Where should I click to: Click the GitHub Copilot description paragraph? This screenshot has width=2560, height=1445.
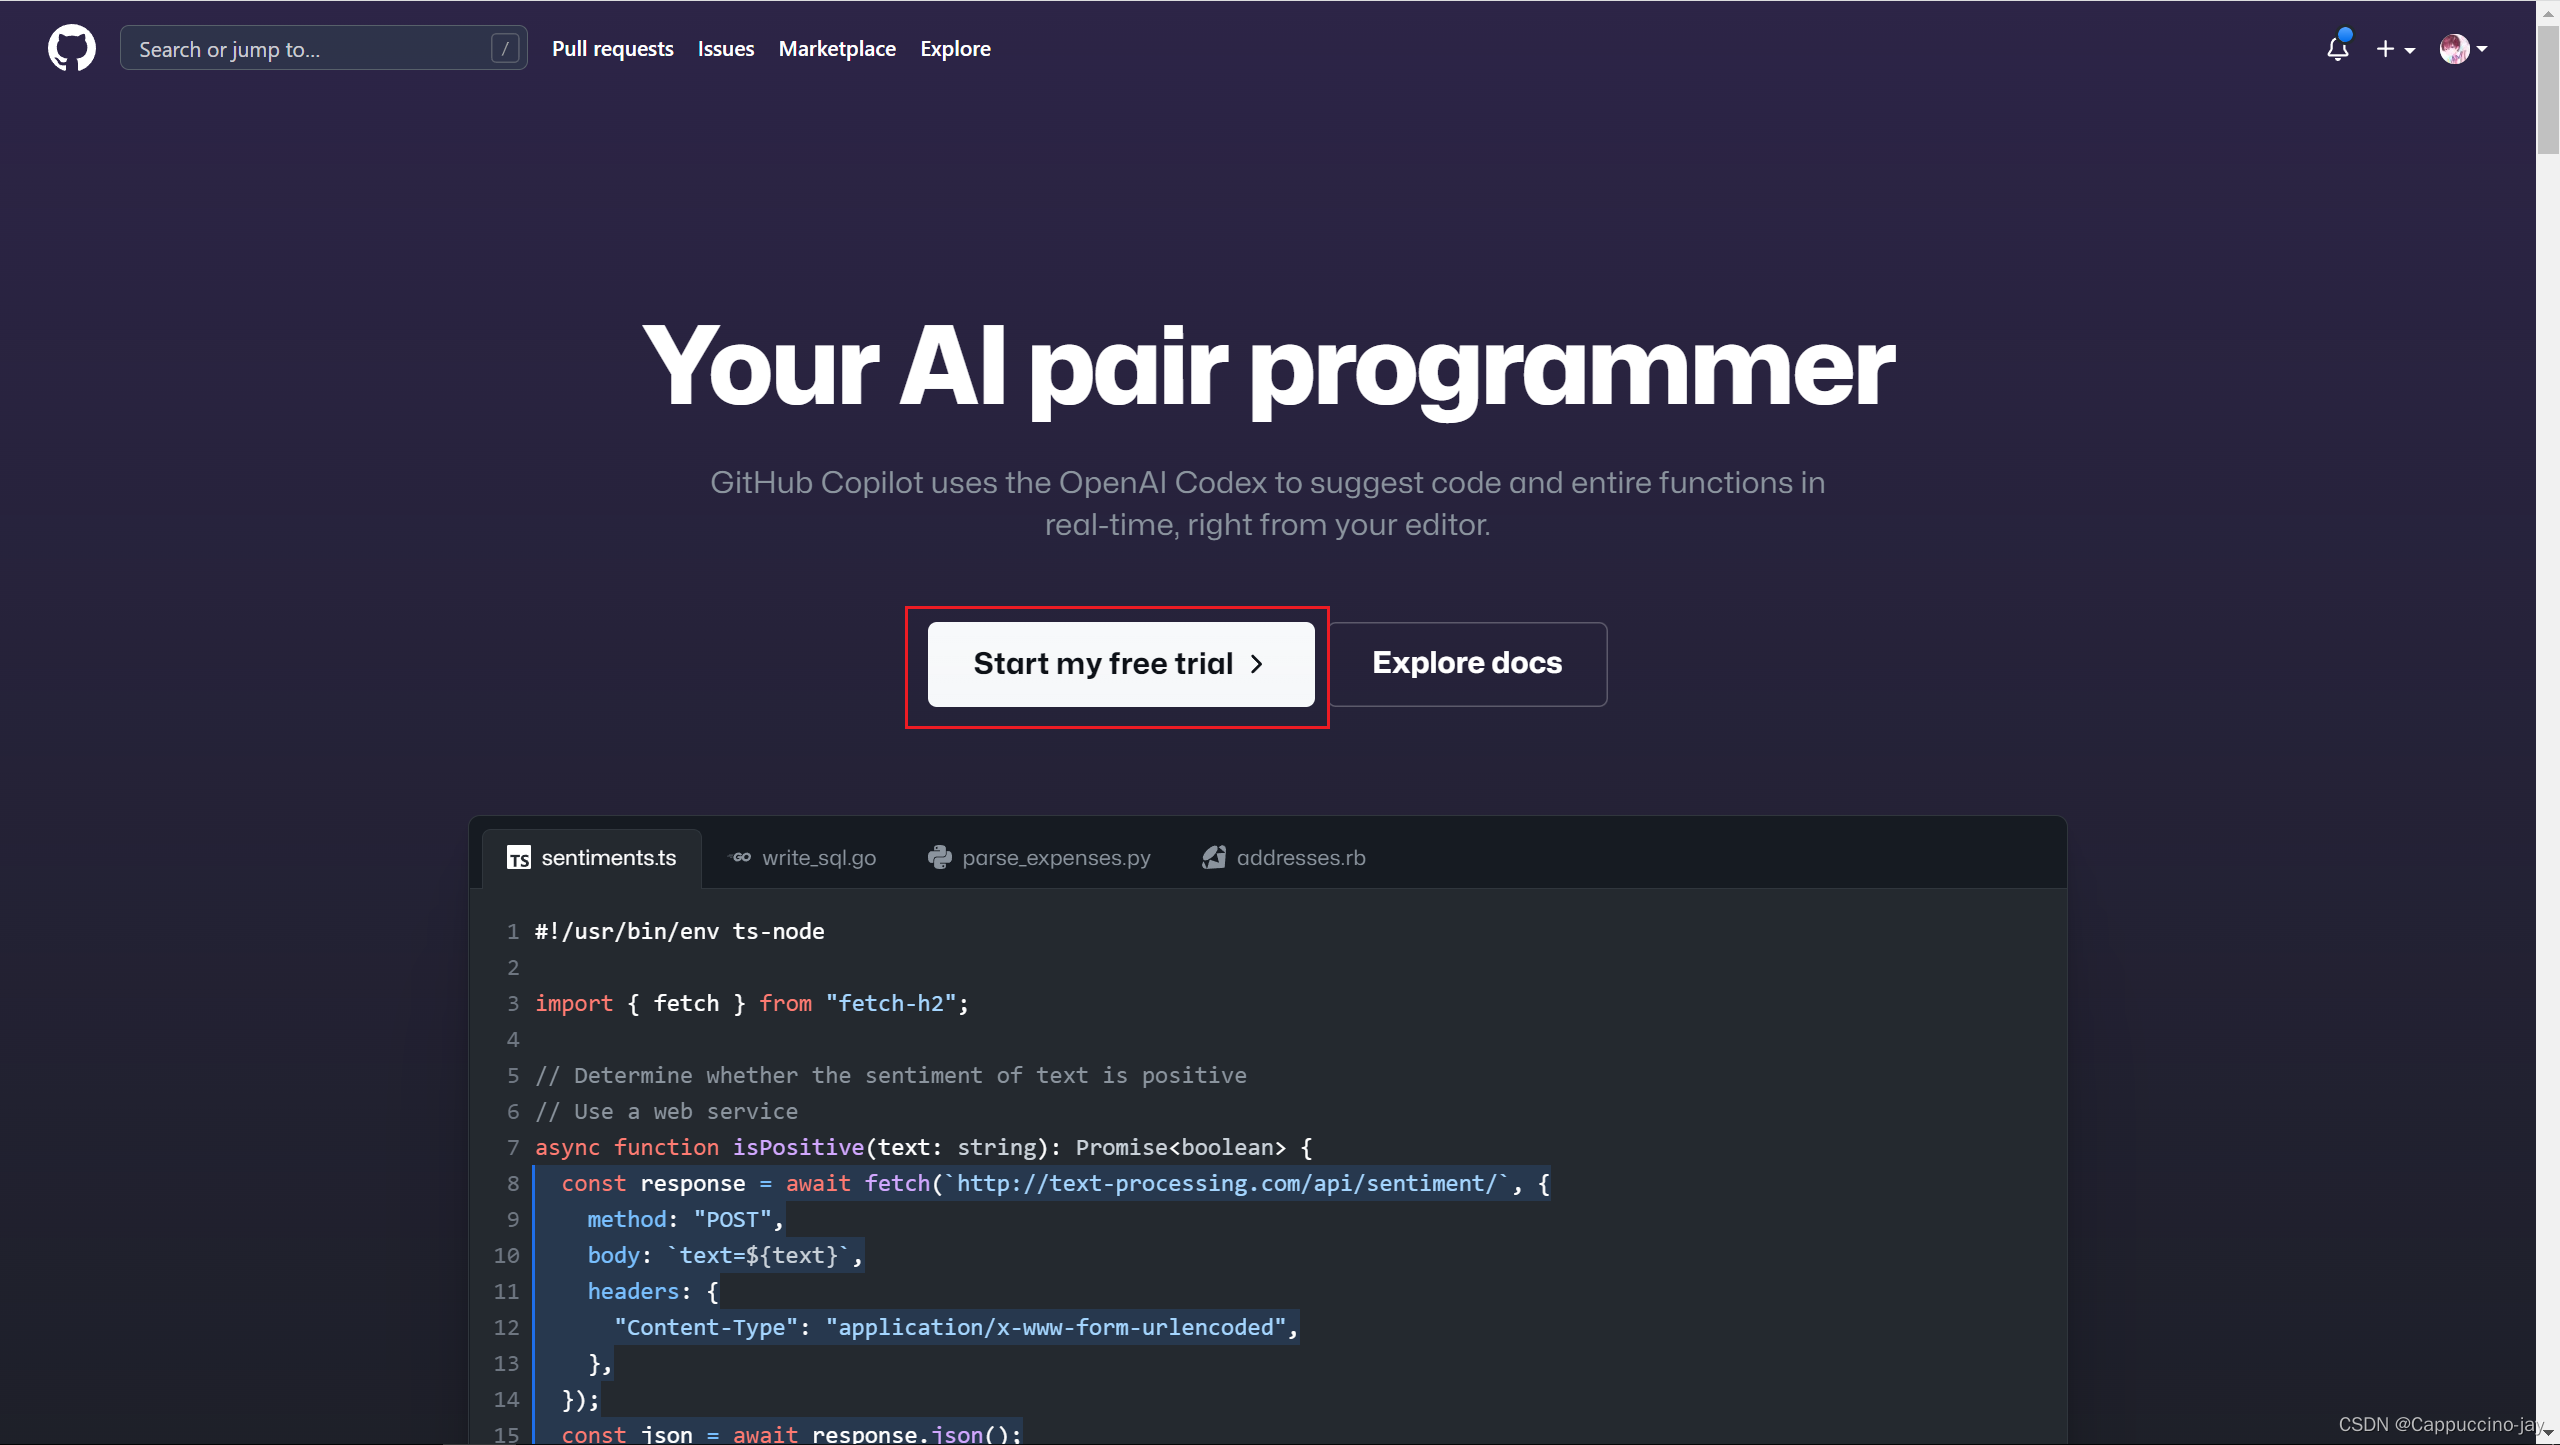click(x=1268, y=503)
